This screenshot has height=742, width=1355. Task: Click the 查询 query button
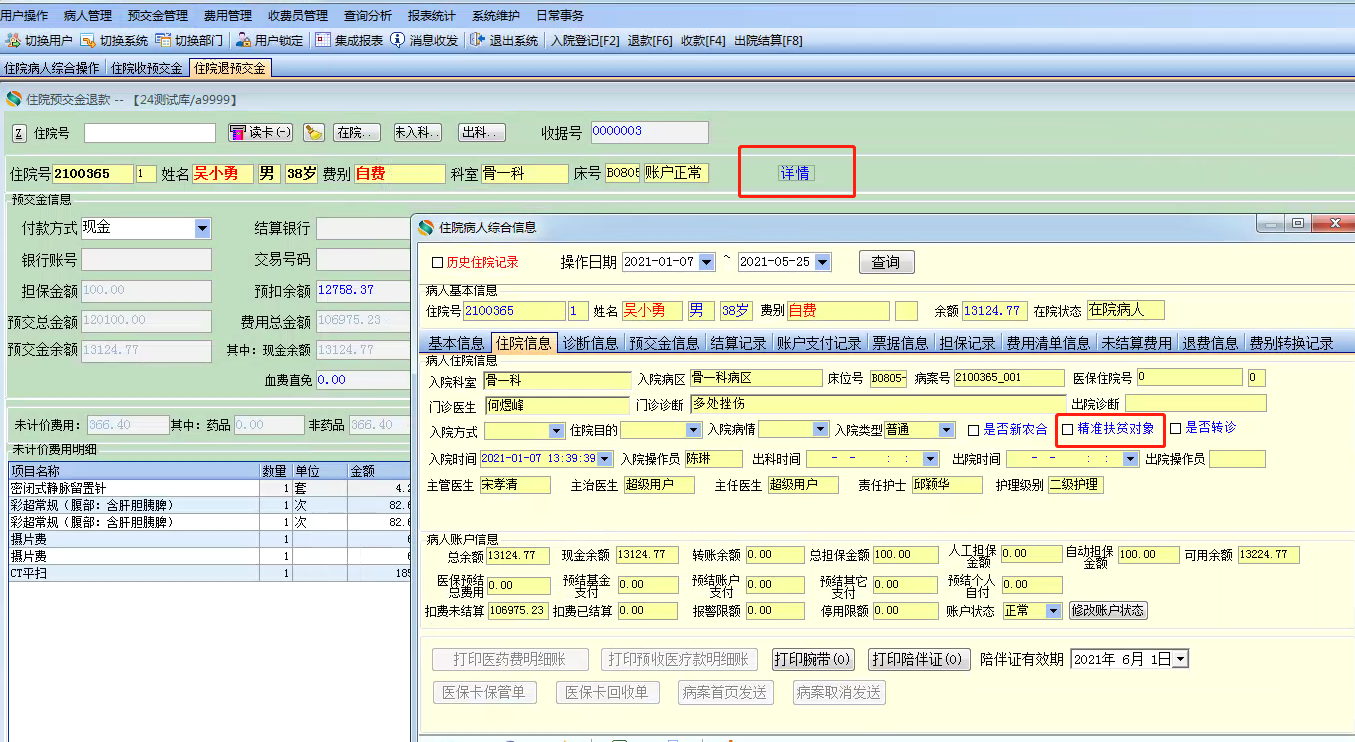coord(886,262)
